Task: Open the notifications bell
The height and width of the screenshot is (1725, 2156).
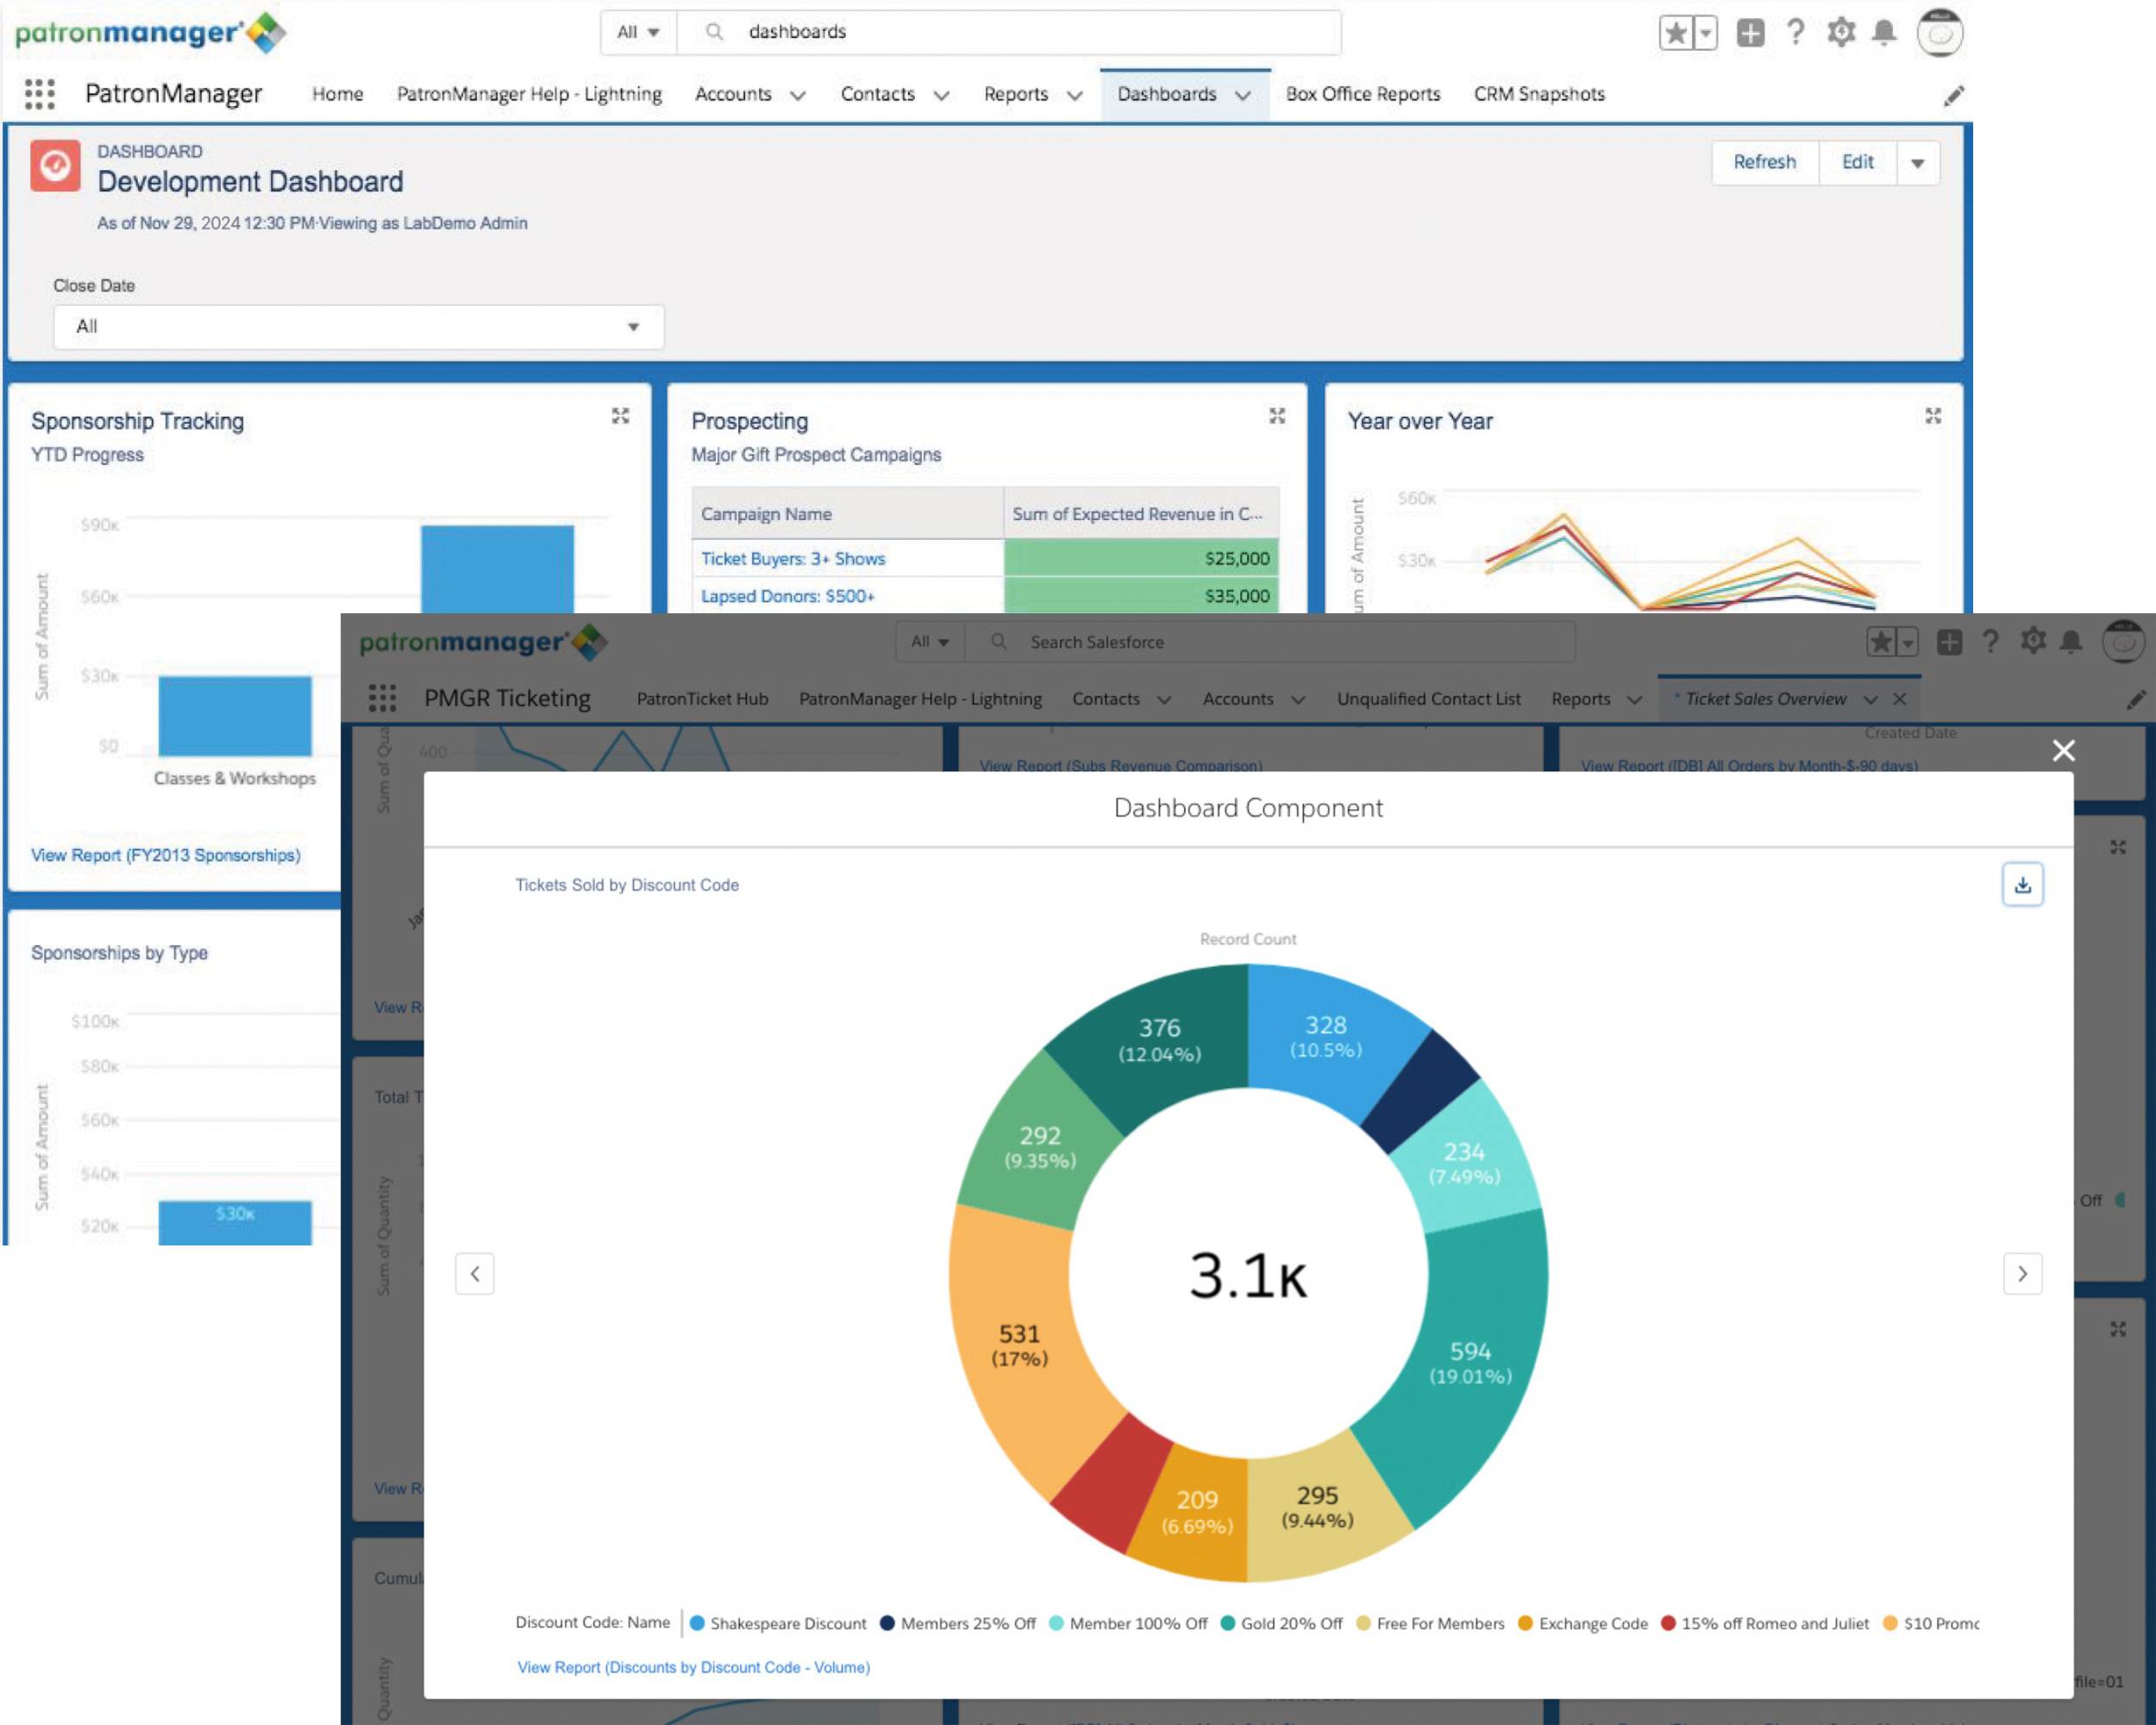Action: click(1884, 32)
